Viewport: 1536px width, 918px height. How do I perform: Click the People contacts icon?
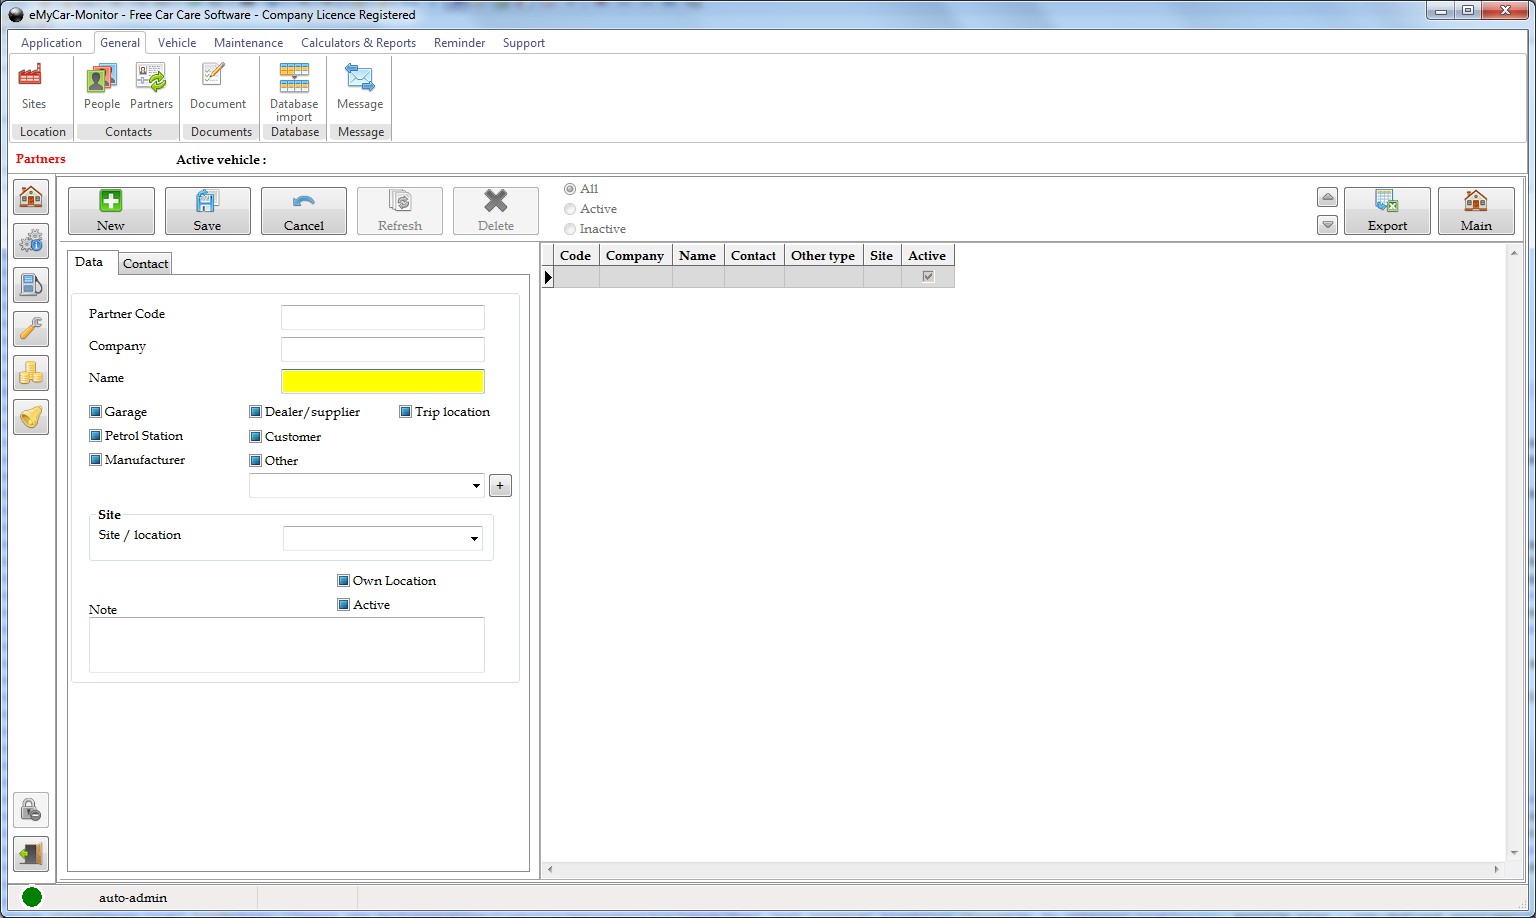(101, 86)
